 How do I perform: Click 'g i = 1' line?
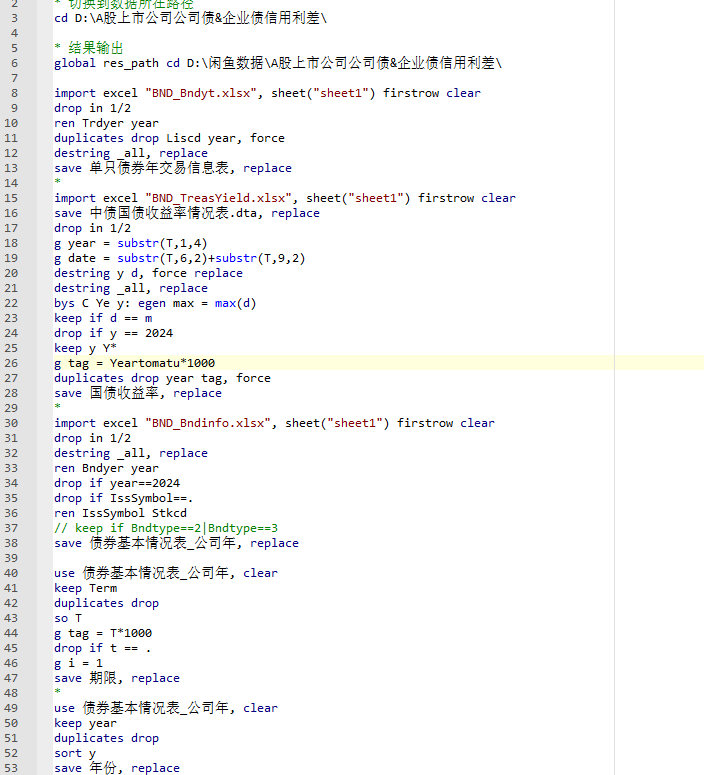click(x=78, y=663)
